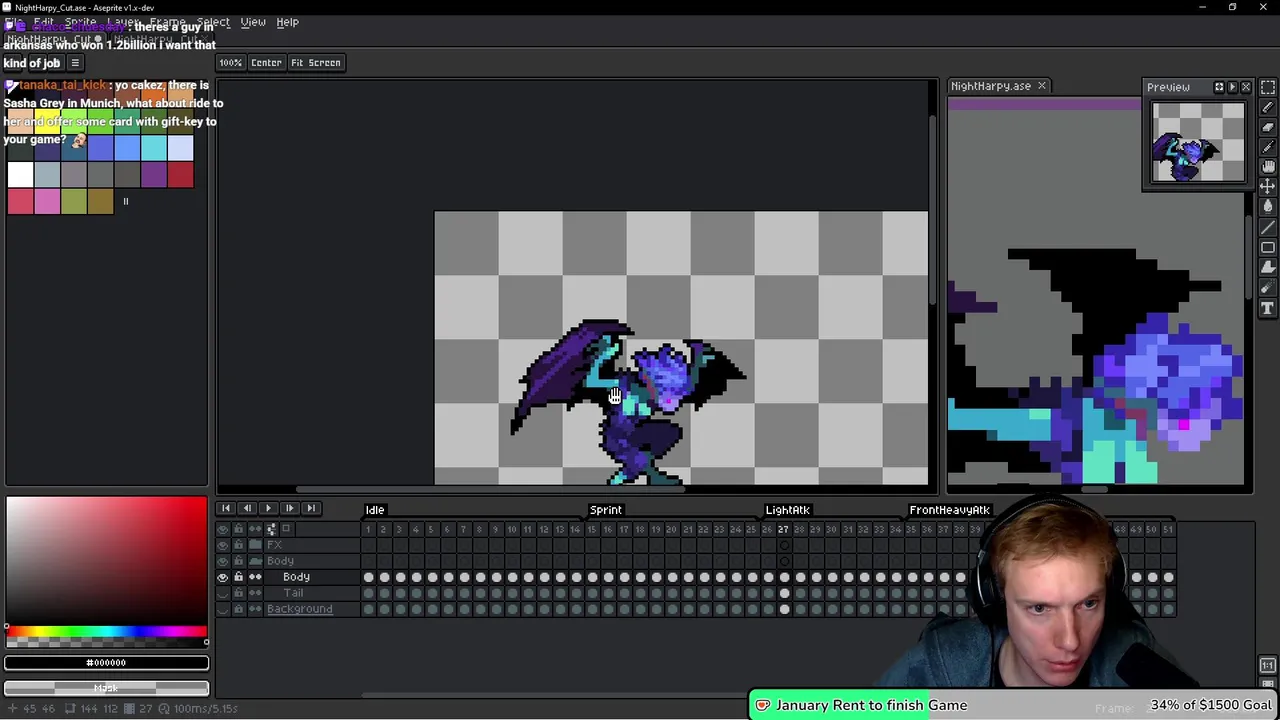Pick the cyan palette swatch
Viewport: 1280px width, 720px height.
click(154, 148)
